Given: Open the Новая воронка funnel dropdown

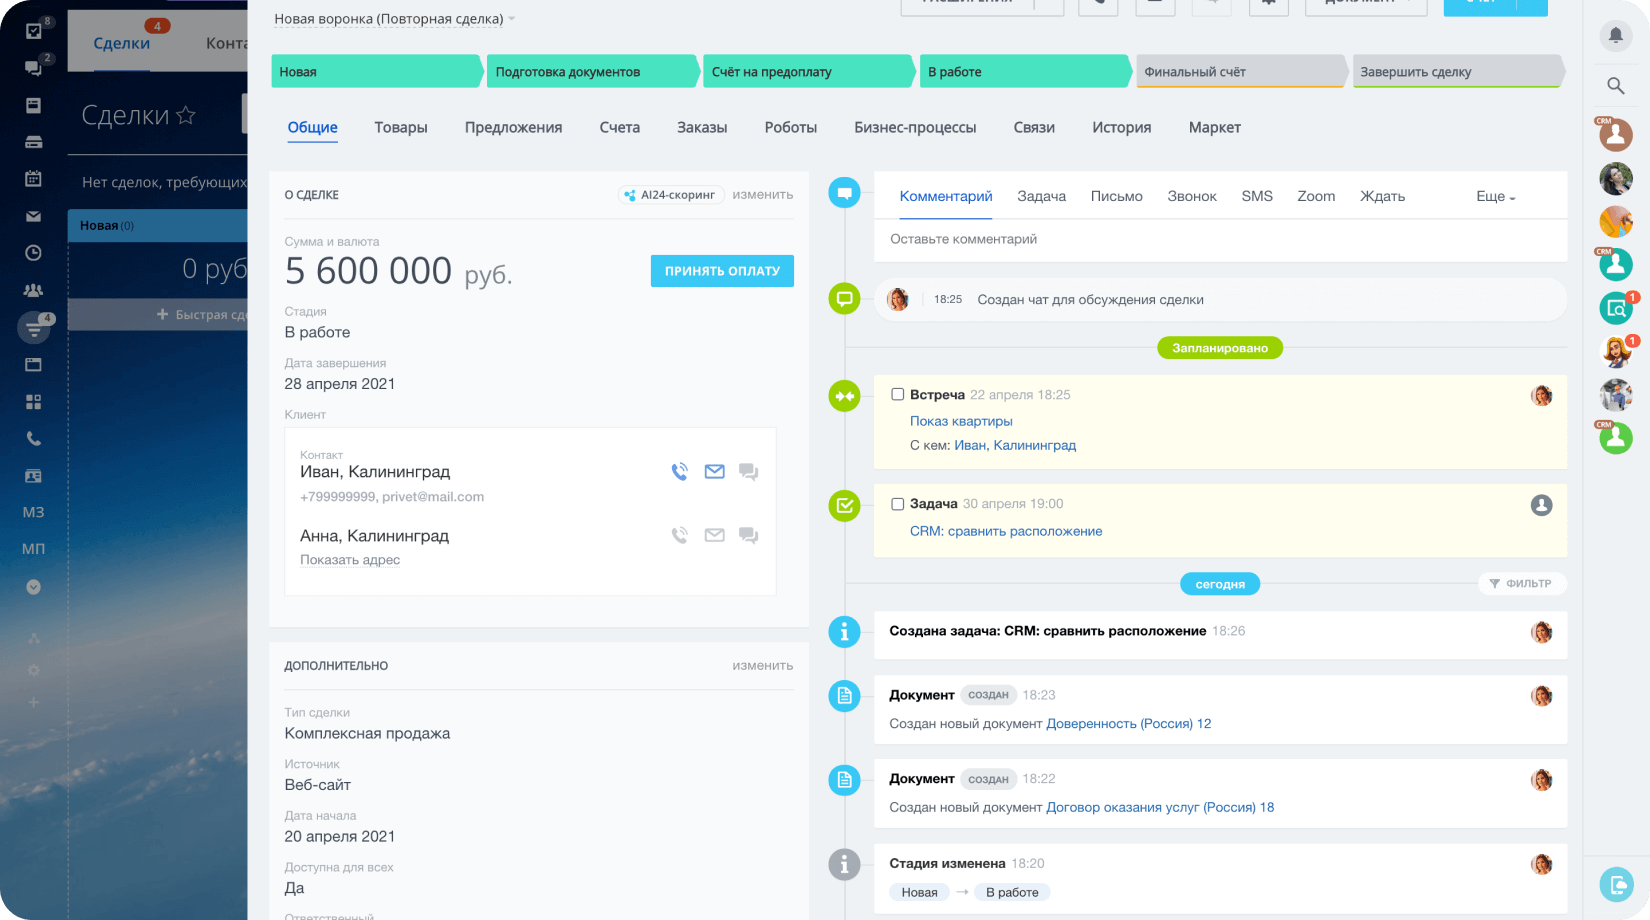Looking at the screenshot, I should click(395, 19).
